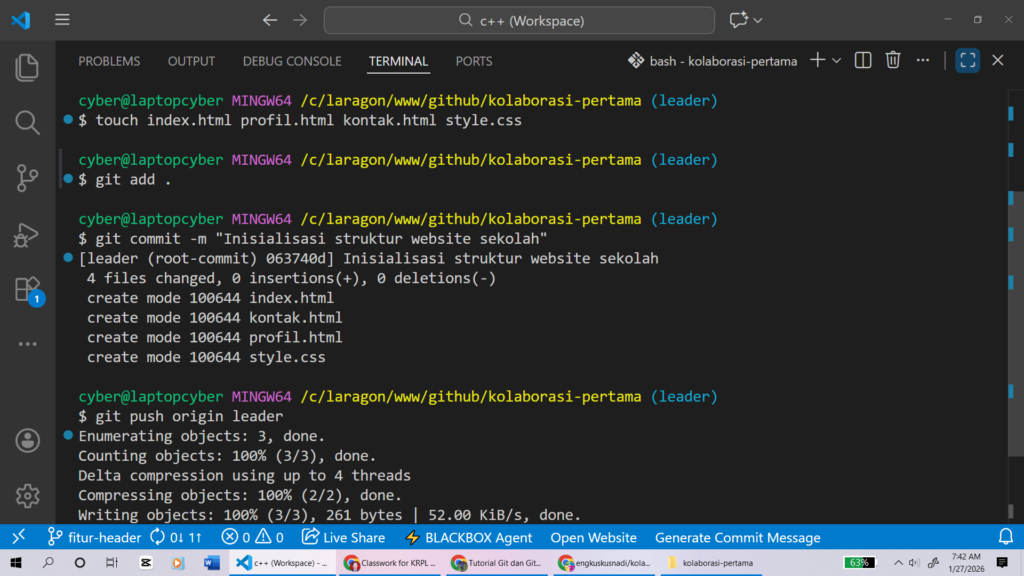
Task: Kill the terminal with trash icon
Action: (x=893, y=61)
